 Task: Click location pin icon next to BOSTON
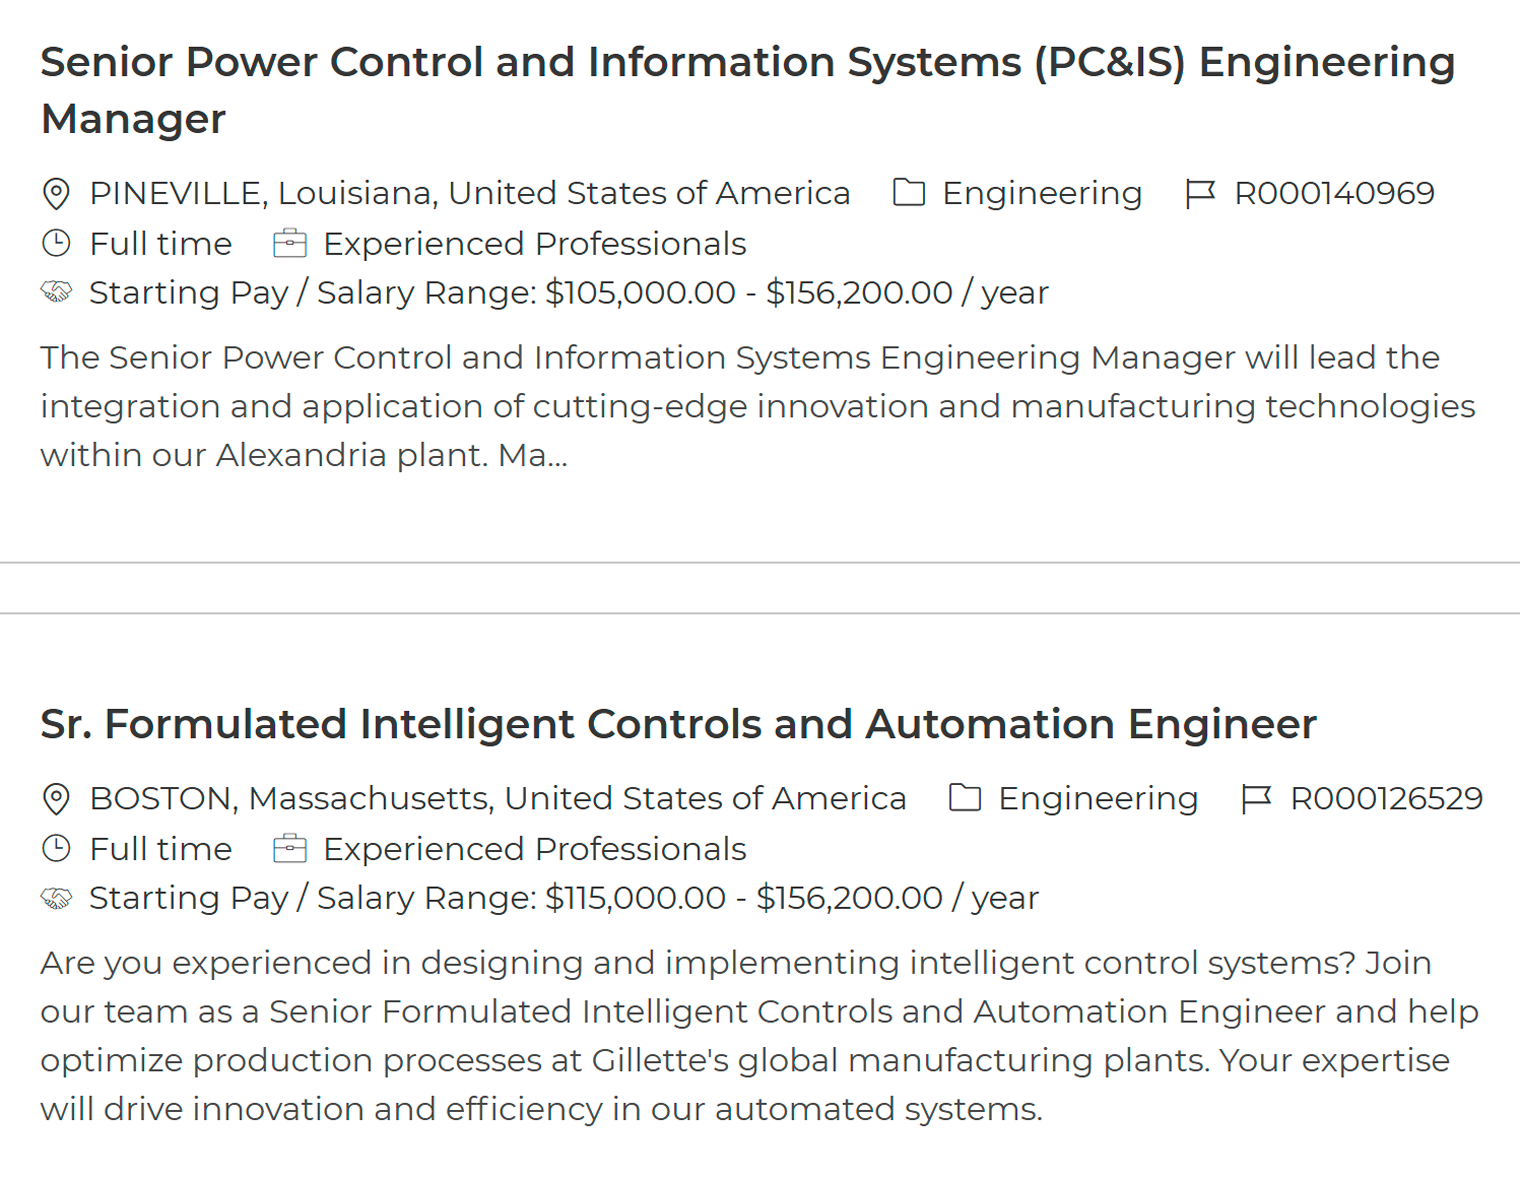point(57,798)
